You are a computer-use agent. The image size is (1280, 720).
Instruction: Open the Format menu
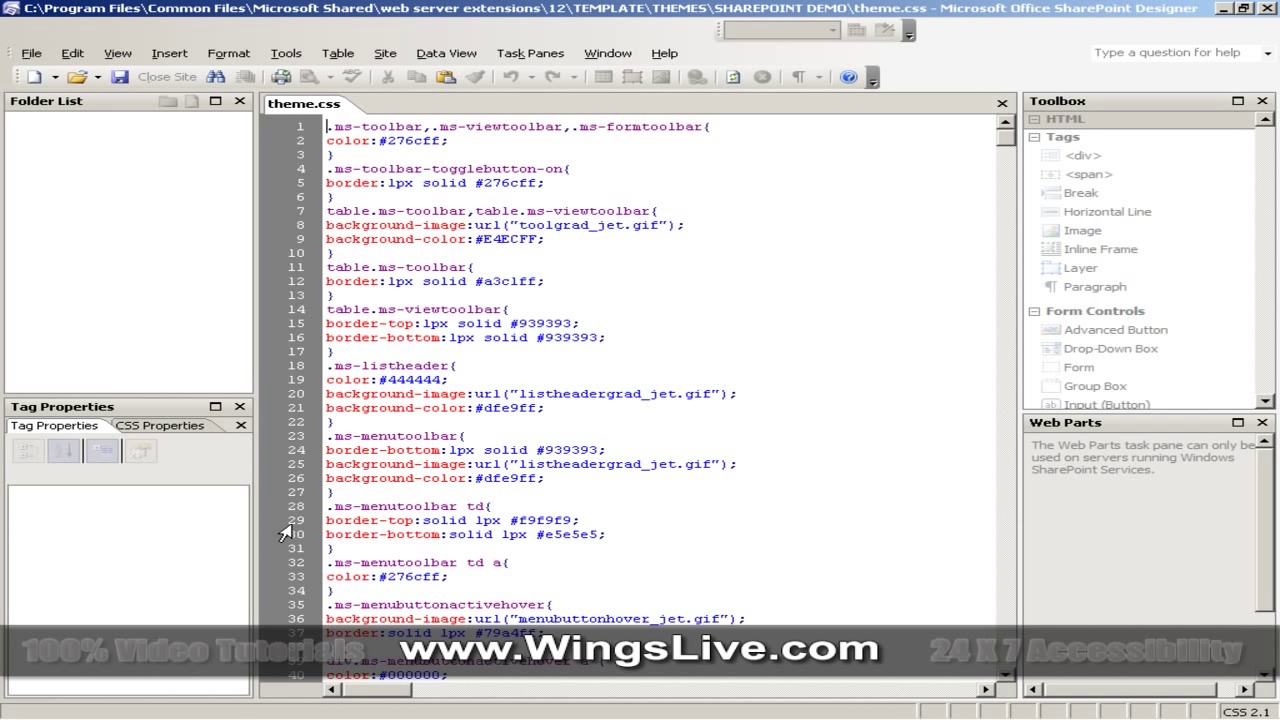tap(229, 53)
